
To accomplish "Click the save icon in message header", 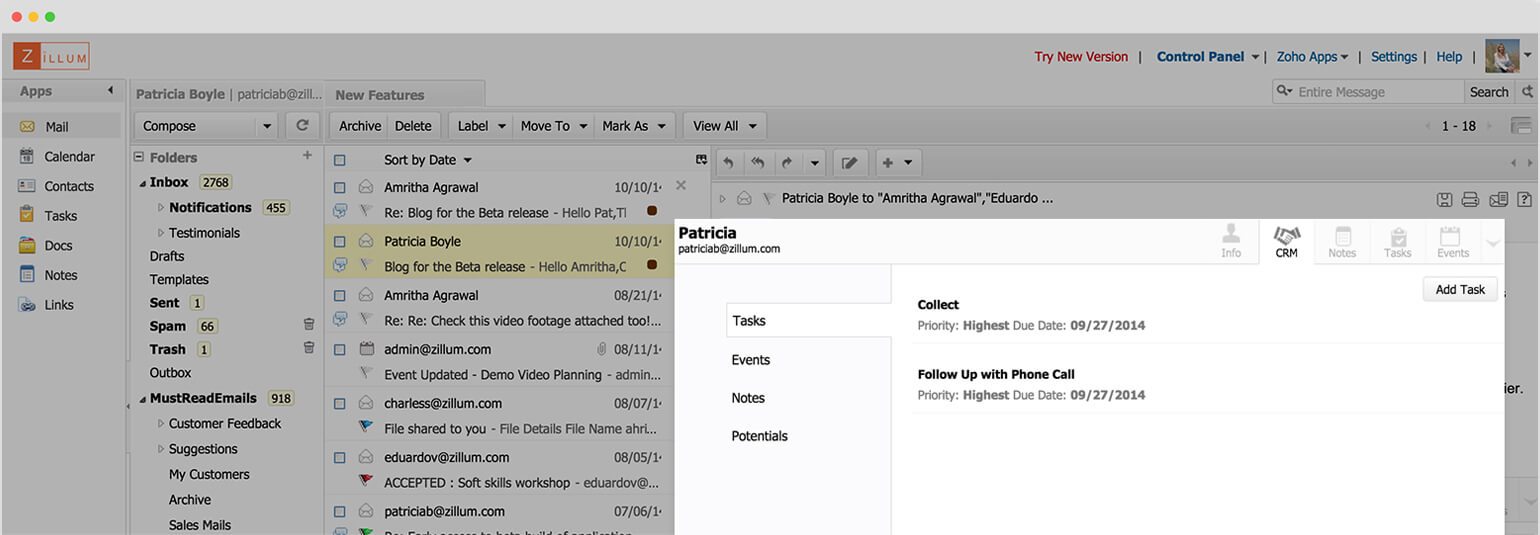I will click(1444, 199).
